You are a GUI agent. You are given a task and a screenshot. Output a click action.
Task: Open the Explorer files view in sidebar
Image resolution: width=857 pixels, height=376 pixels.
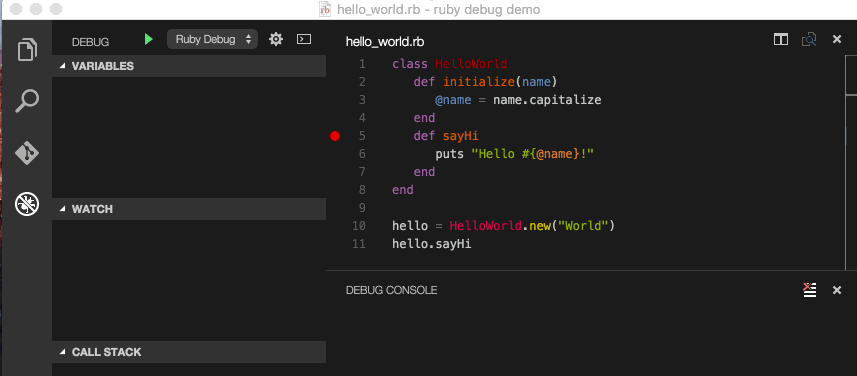(x=27, y=50)
